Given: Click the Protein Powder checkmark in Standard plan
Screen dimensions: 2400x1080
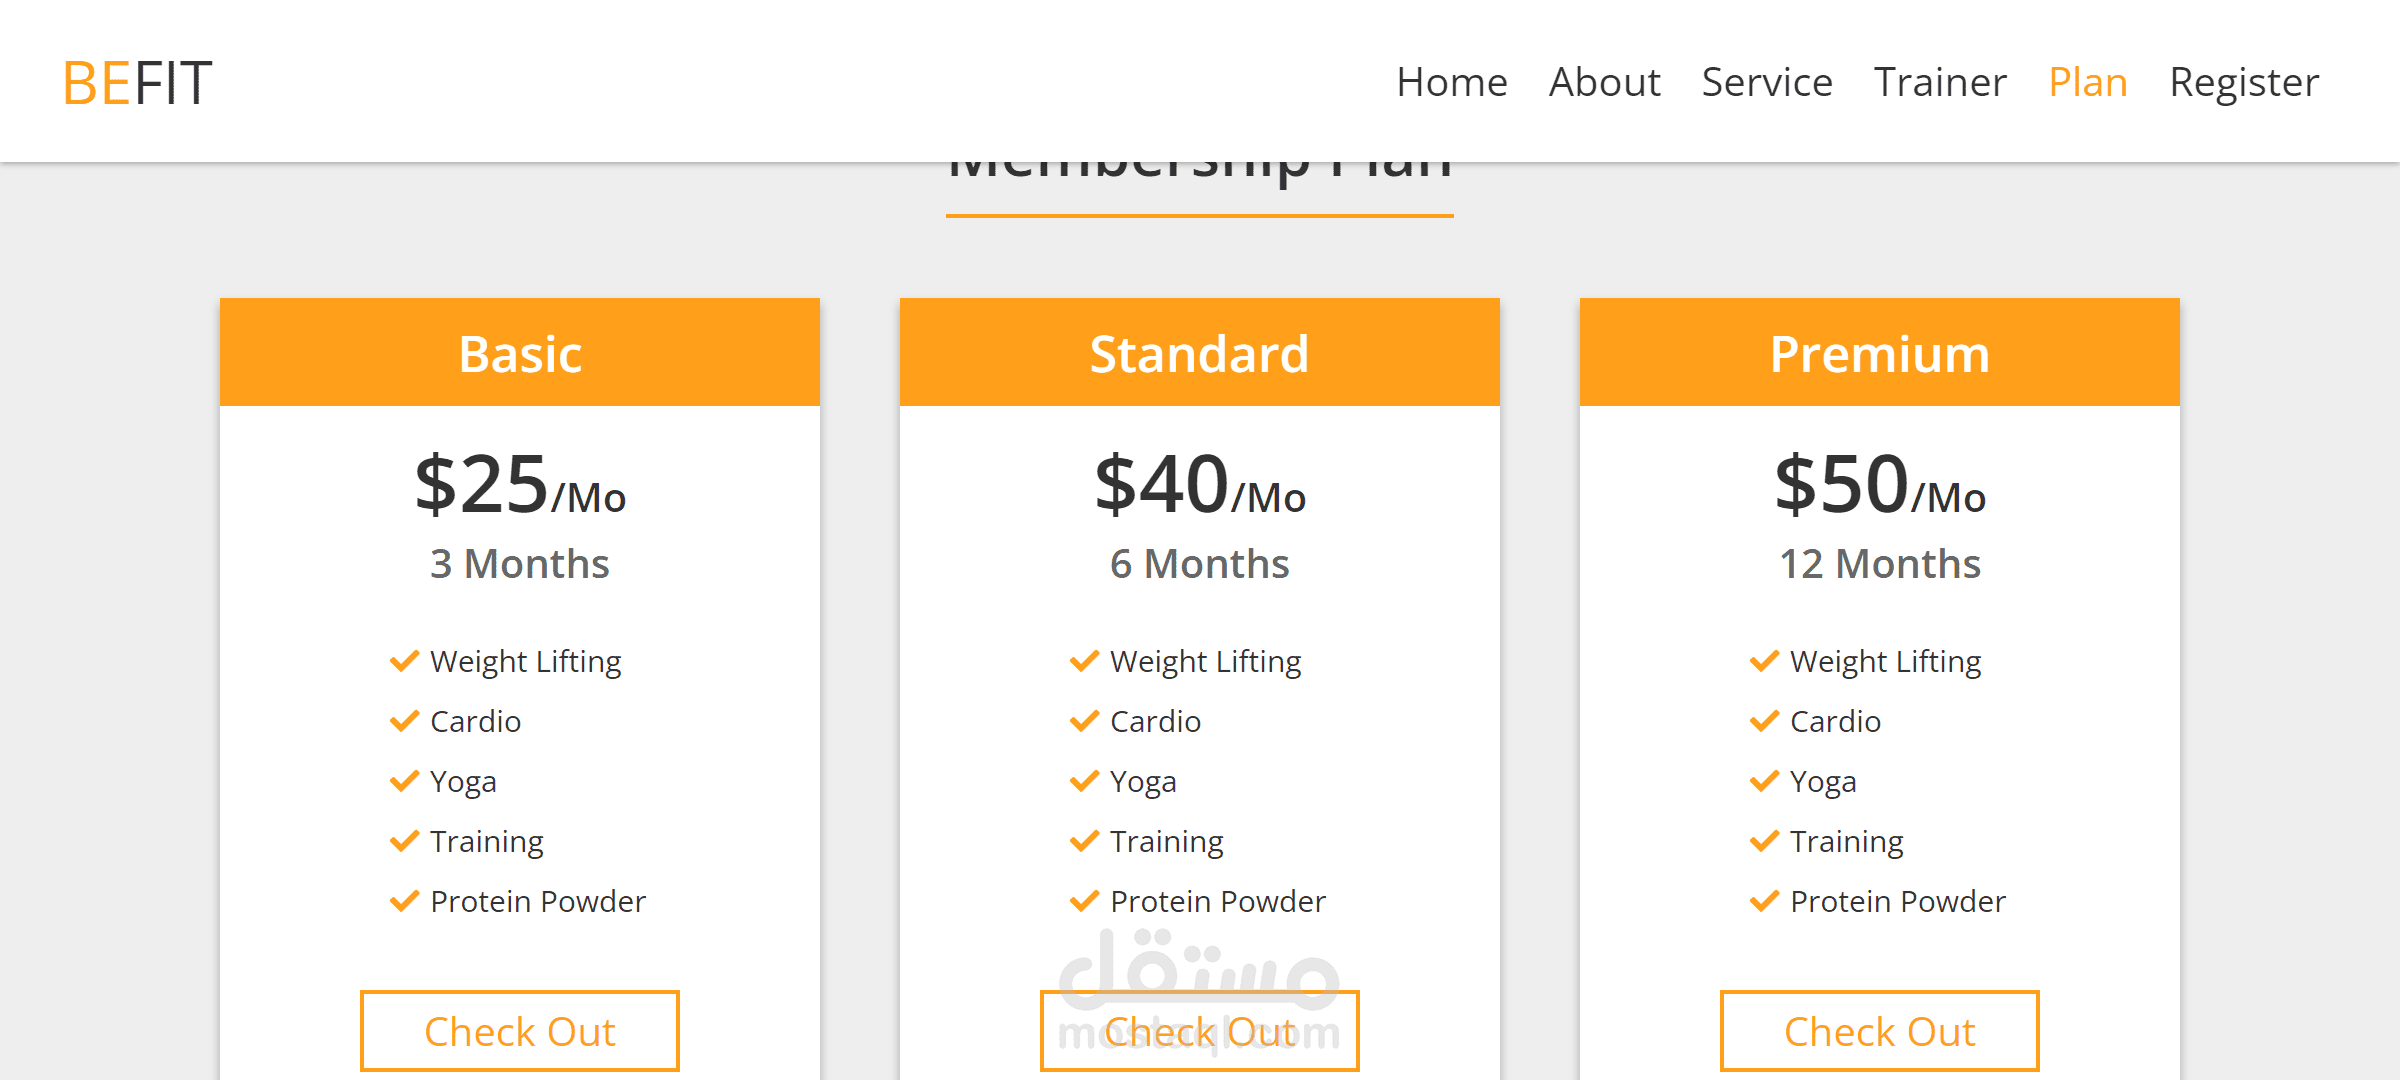Looking at the screenshot, I should click(1084, 901).
